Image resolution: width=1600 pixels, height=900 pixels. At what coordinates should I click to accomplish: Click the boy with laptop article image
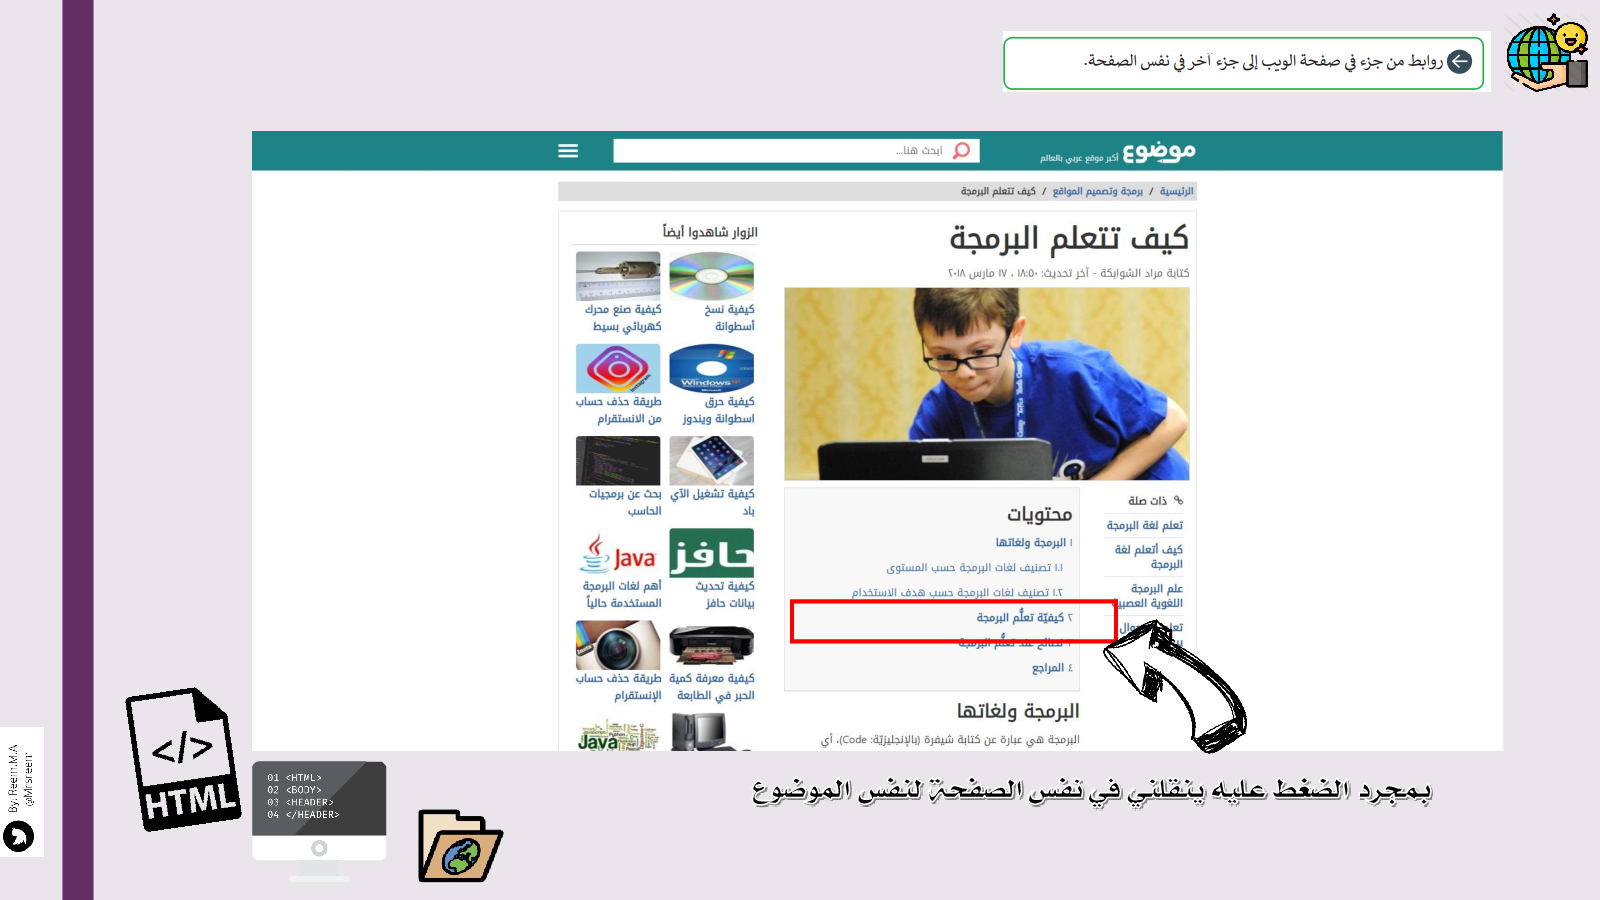click(986, 384)
